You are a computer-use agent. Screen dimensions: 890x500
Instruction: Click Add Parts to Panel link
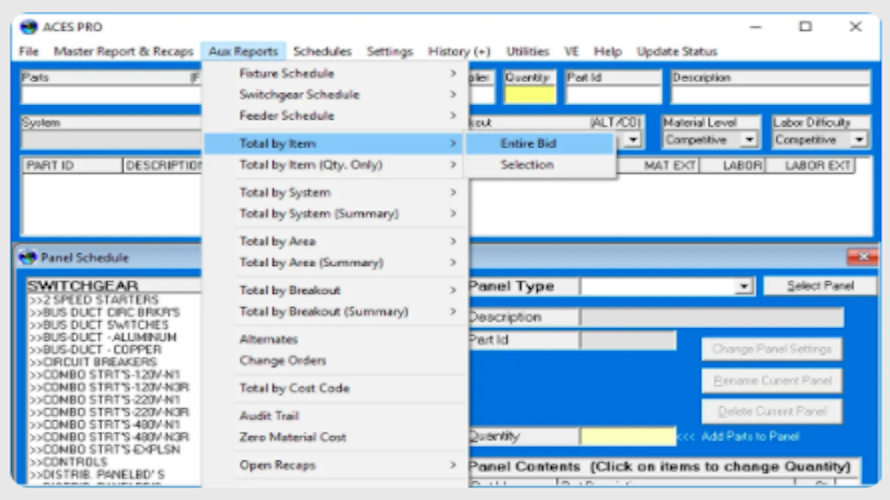click(x=750, y=436)
